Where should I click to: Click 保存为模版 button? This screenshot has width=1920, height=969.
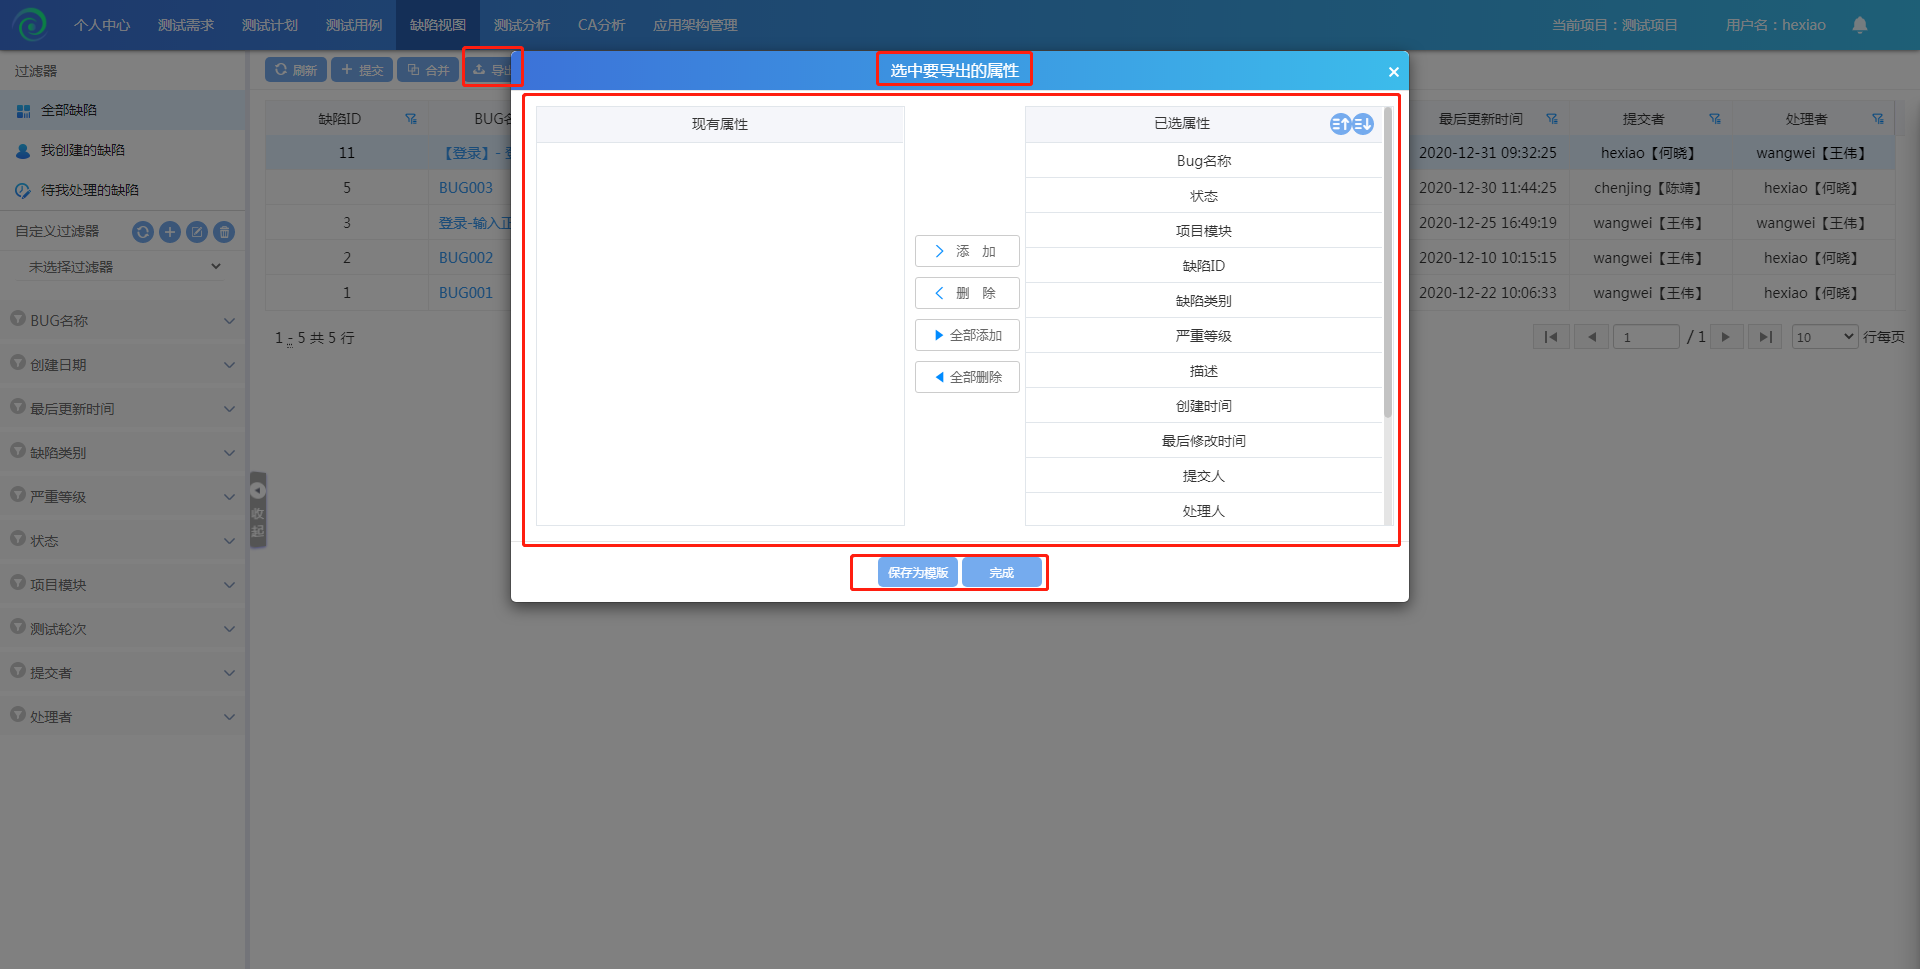pyautogui.click(x=918, y=573)
